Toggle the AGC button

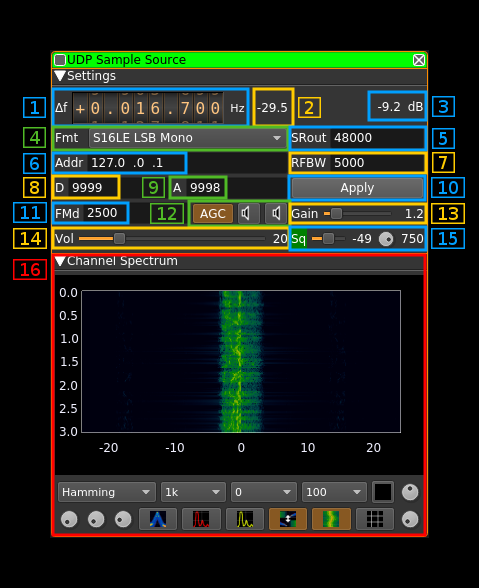pos(213,213)
